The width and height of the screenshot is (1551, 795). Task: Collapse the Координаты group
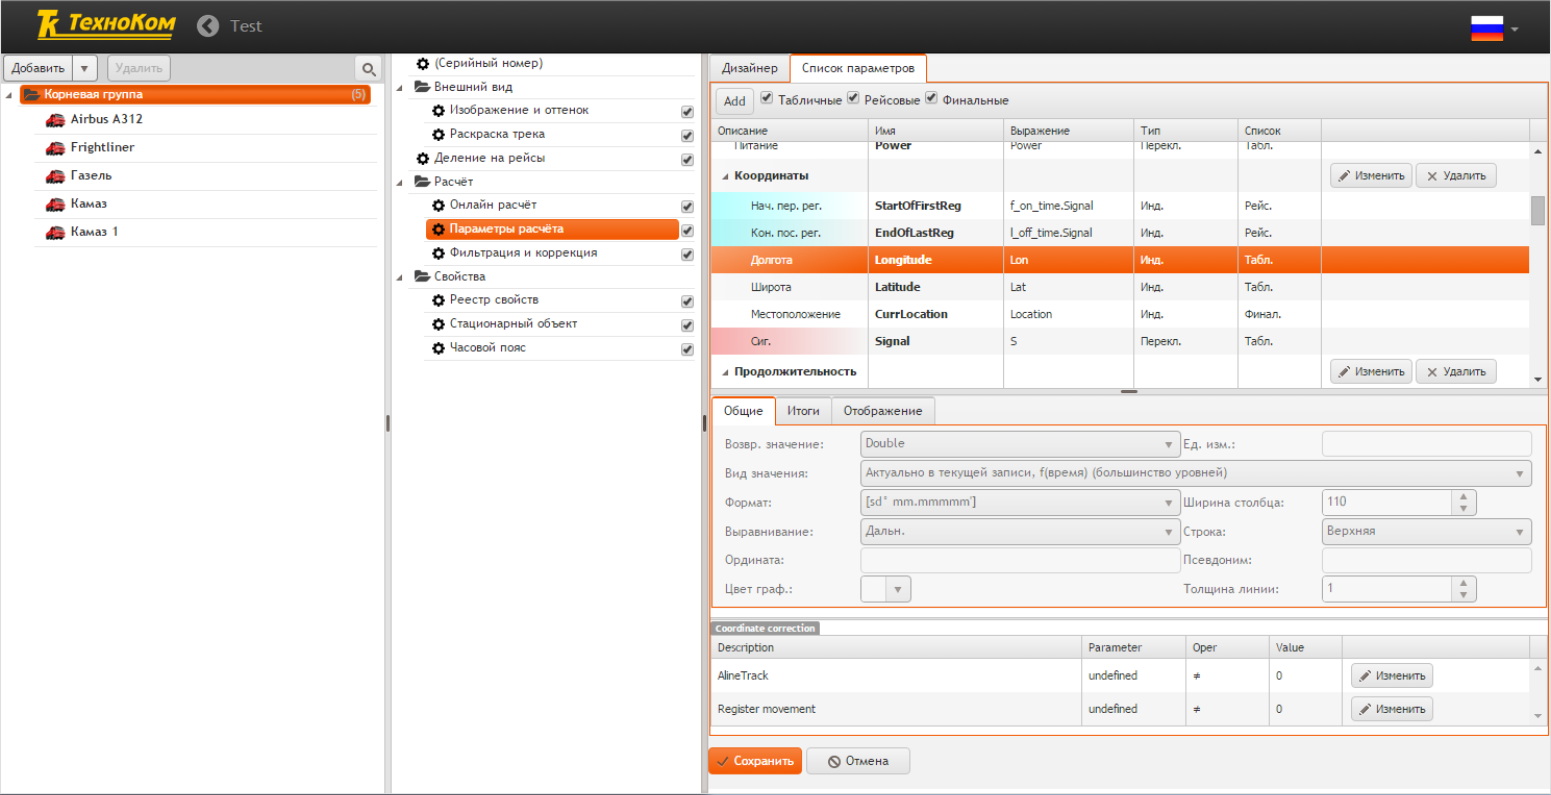pyautogui.click(x=725, y=176)
